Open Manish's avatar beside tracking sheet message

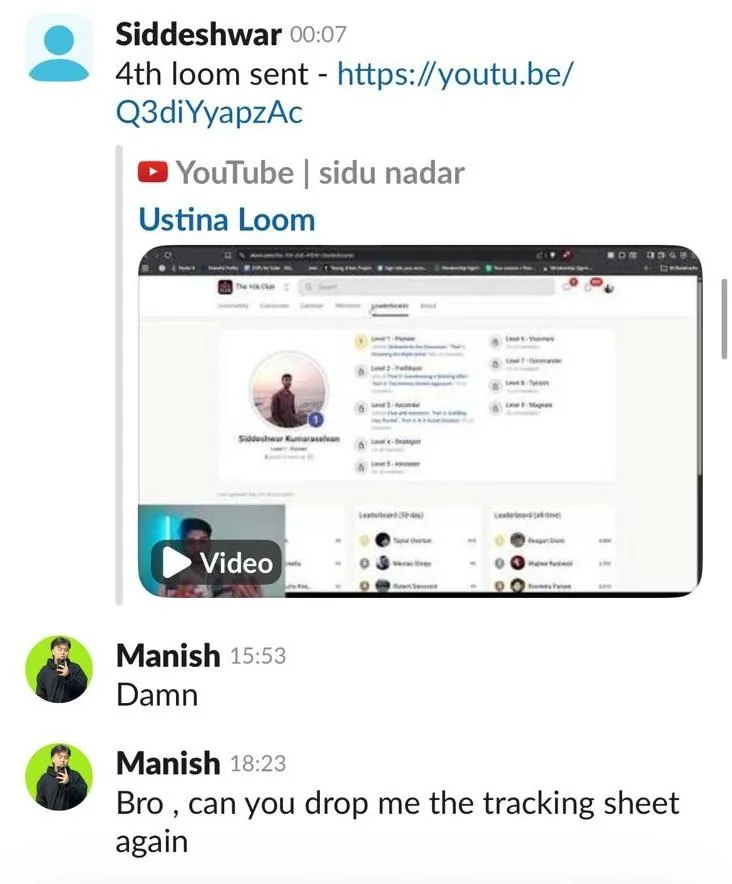(x=59, y=777)
